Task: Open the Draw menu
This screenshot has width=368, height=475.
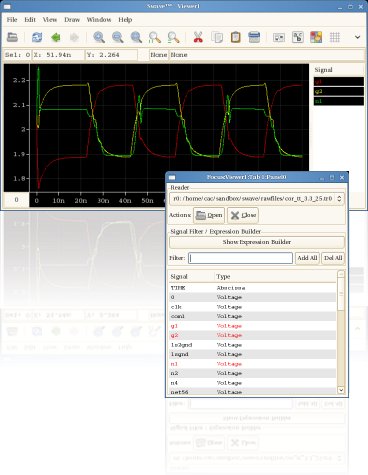Action: pyautogui.click(x=72, y=20)
